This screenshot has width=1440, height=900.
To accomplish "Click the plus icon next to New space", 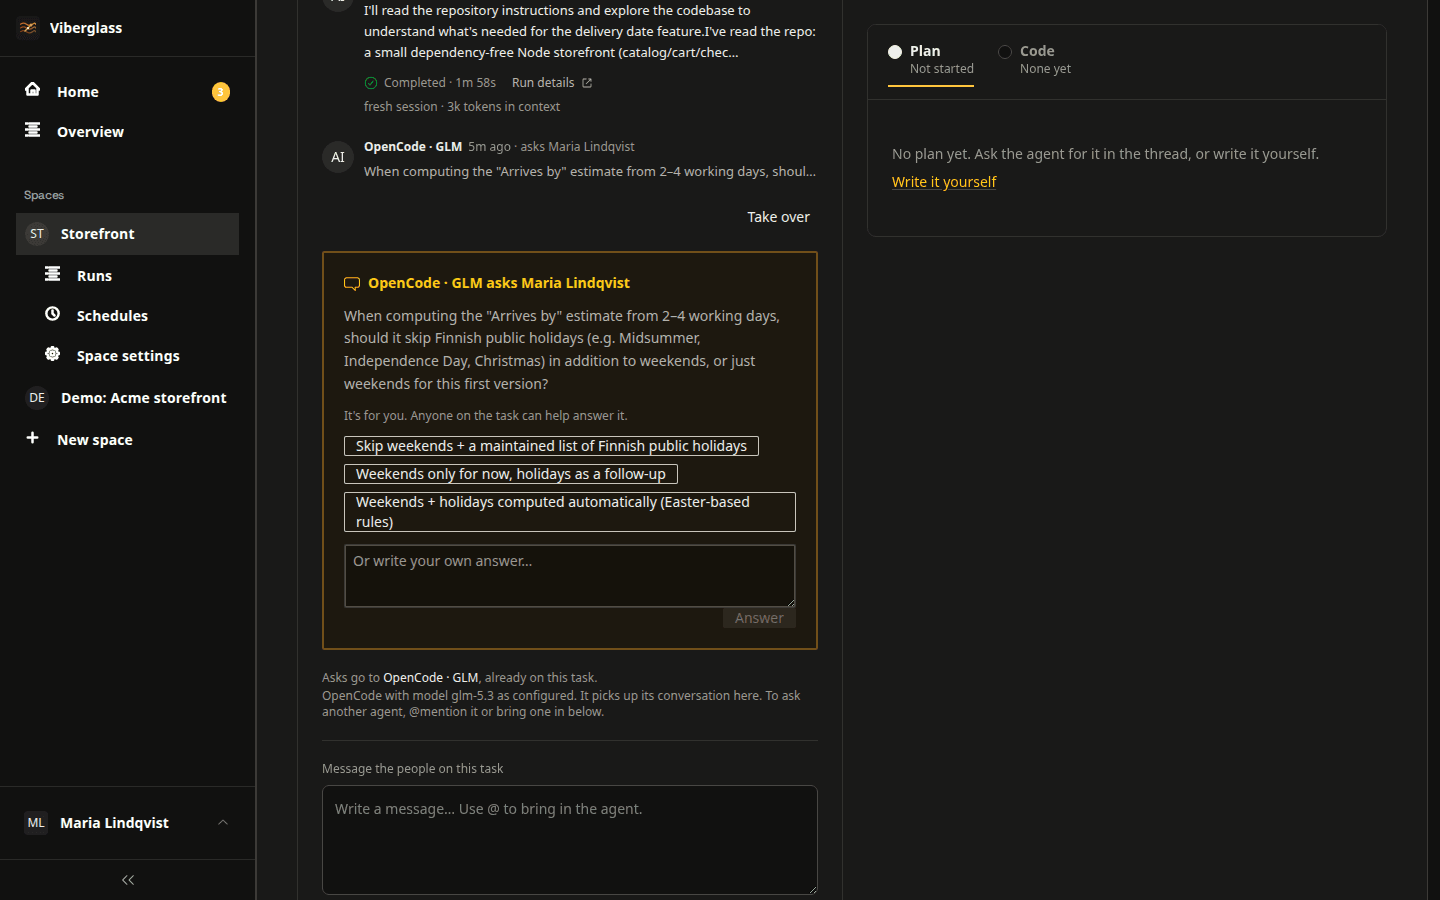I will click(x=33, y=438).
